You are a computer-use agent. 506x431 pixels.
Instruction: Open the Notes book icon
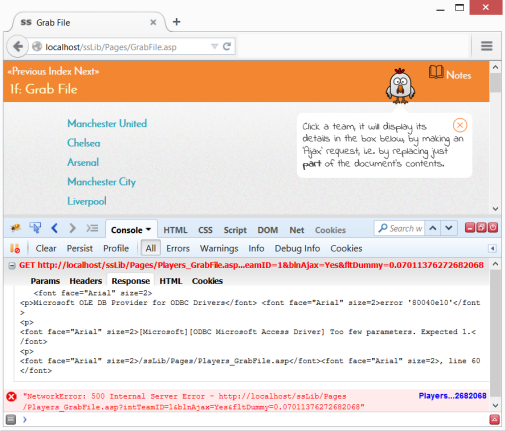436,72
